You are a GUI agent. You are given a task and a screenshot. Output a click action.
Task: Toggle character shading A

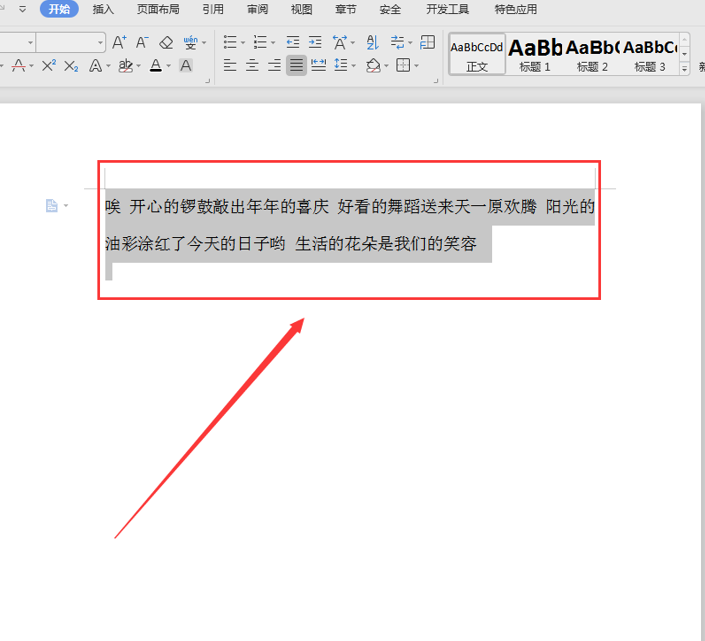coord(186,66)
